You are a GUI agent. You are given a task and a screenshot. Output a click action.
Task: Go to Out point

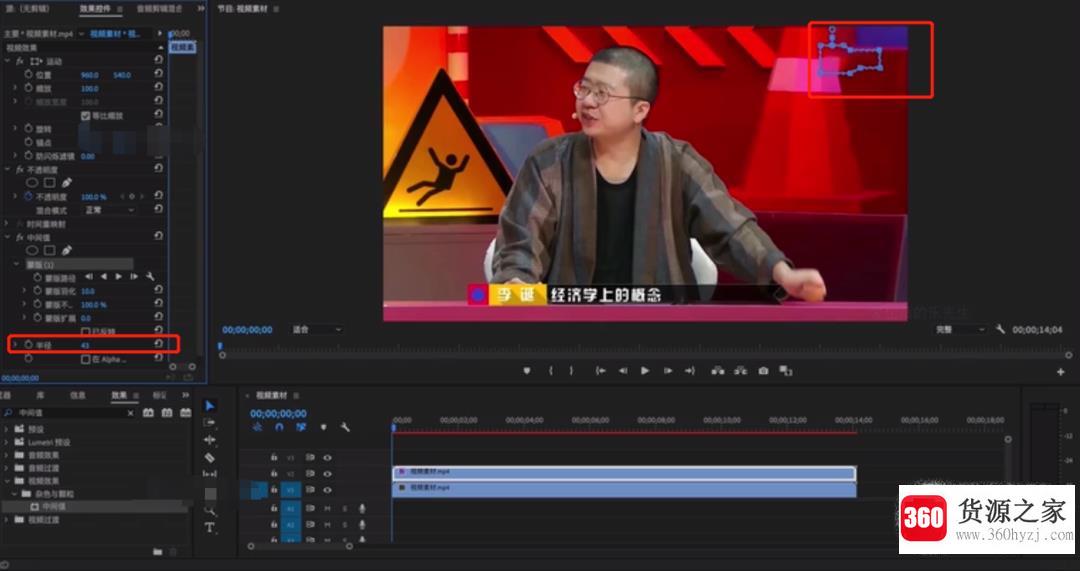(x=689, y=371)
